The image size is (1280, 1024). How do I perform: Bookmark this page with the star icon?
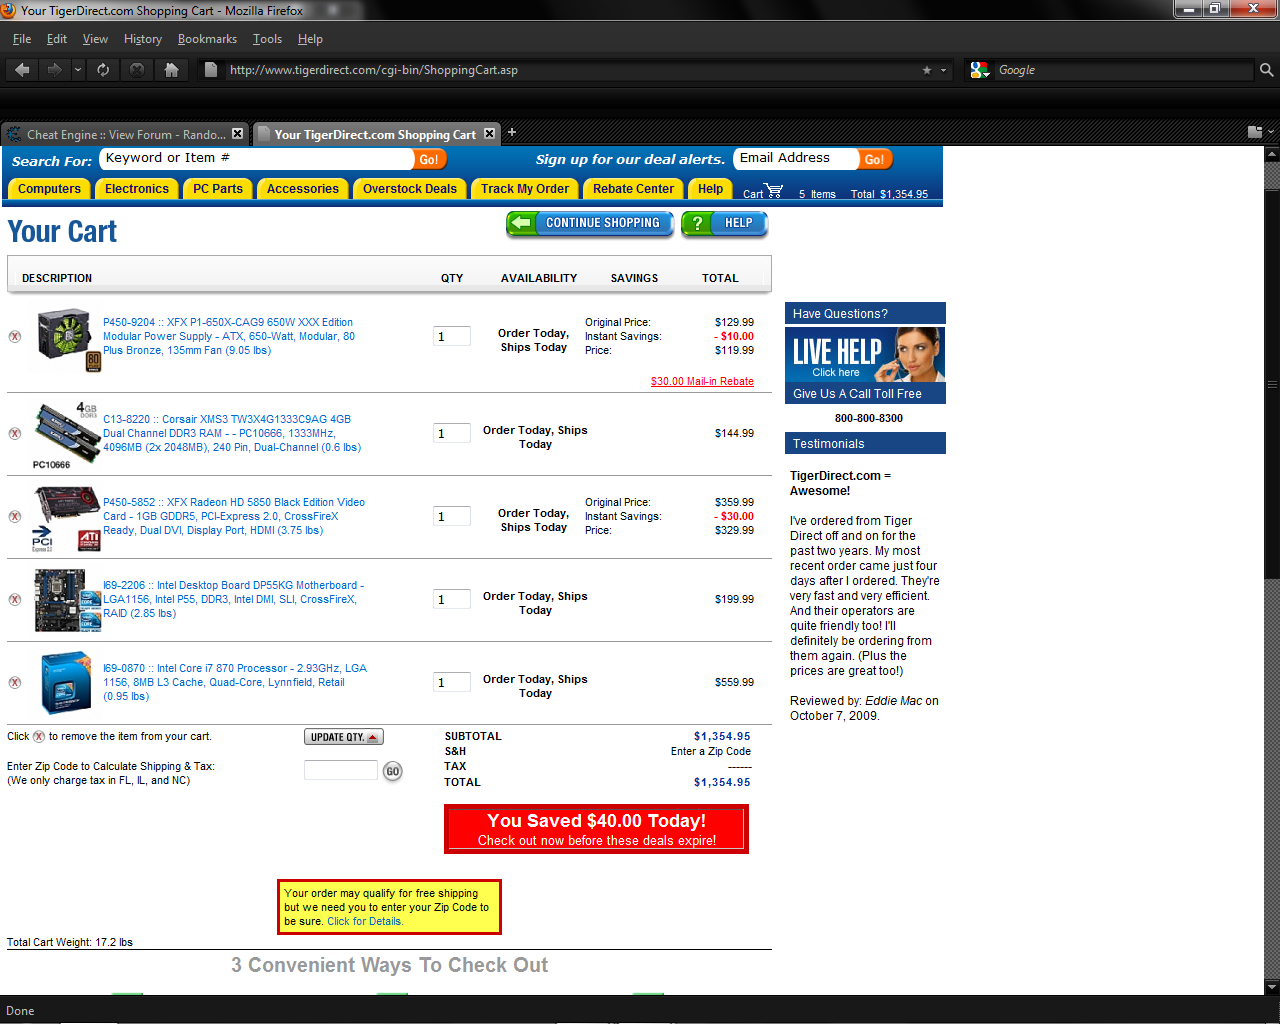click(x=927, y=70)
